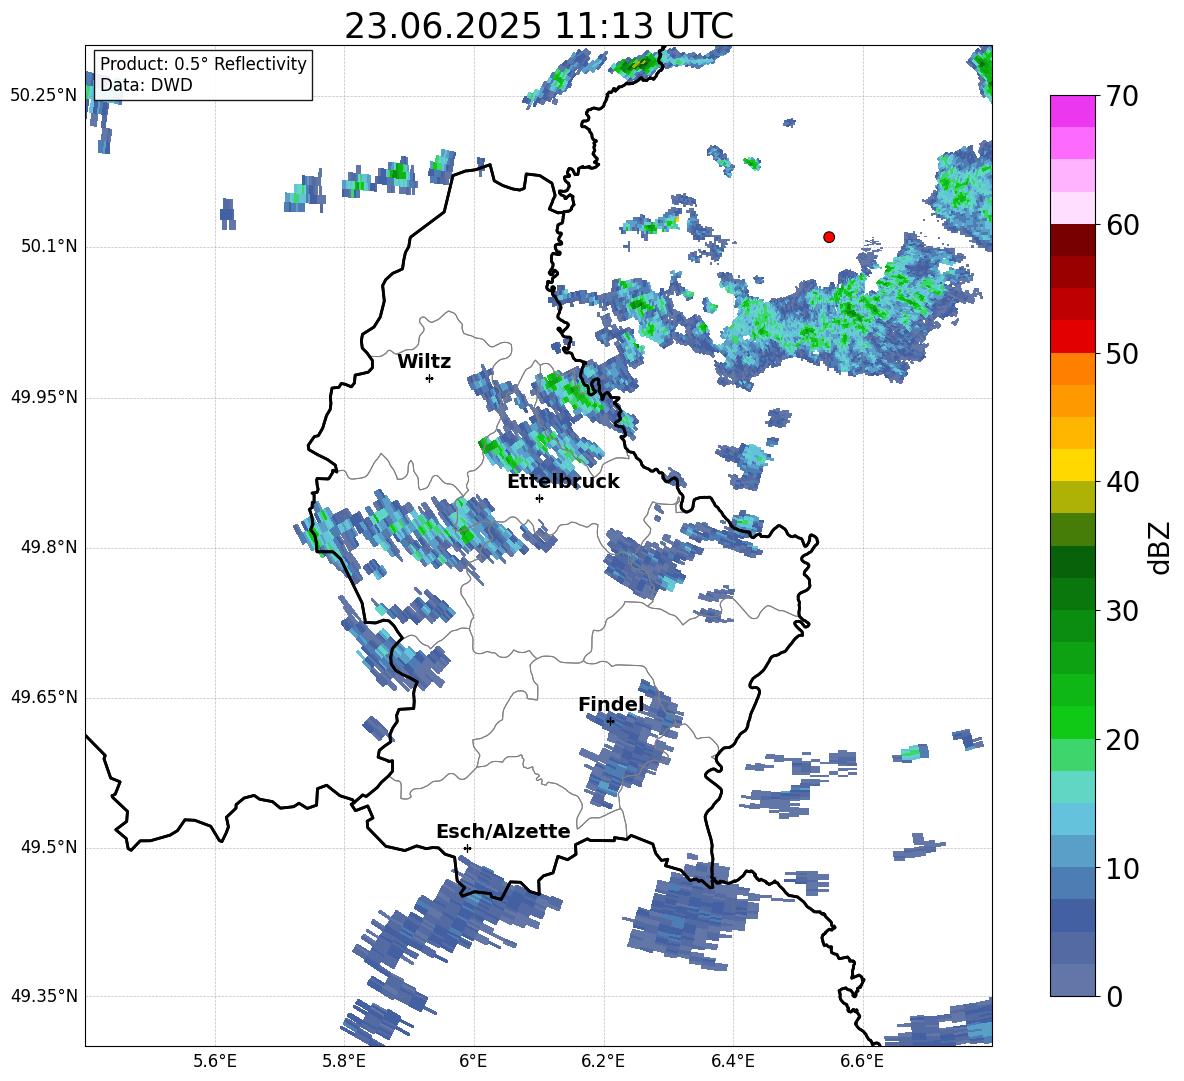The width and height of the screenshot is (1184, 1081).
Task: Click the 0 value on the colorbar
Action: coord(1114,996)
